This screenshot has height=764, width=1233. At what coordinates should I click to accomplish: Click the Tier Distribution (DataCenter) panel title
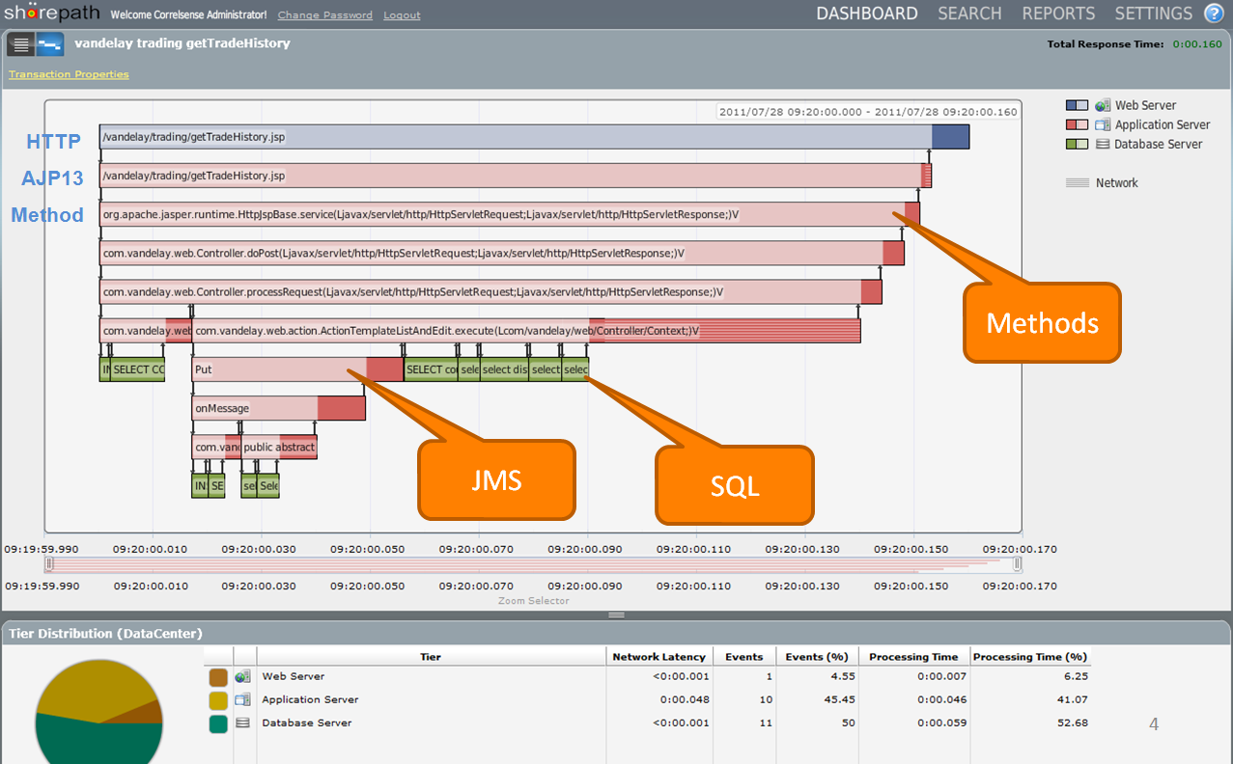pos(106,633)
